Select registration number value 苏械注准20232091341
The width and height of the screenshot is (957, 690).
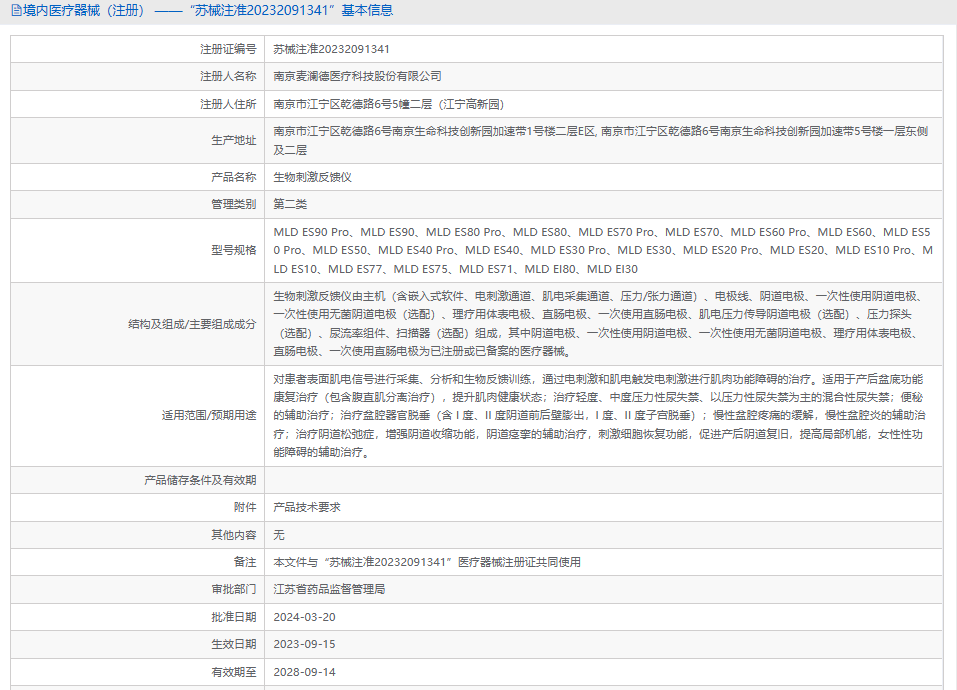point(331,49)
